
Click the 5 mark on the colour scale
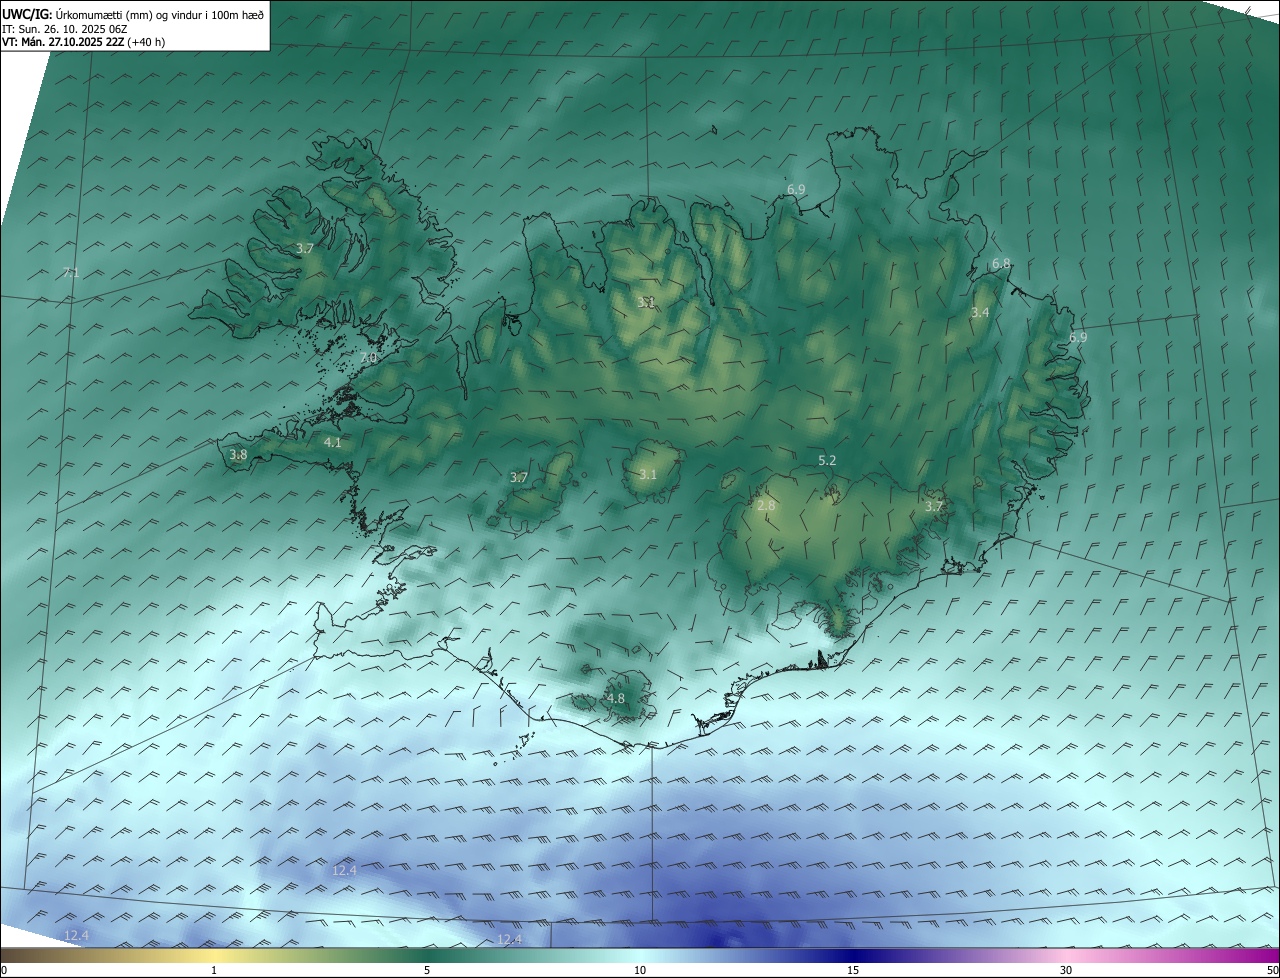point(427,970)
